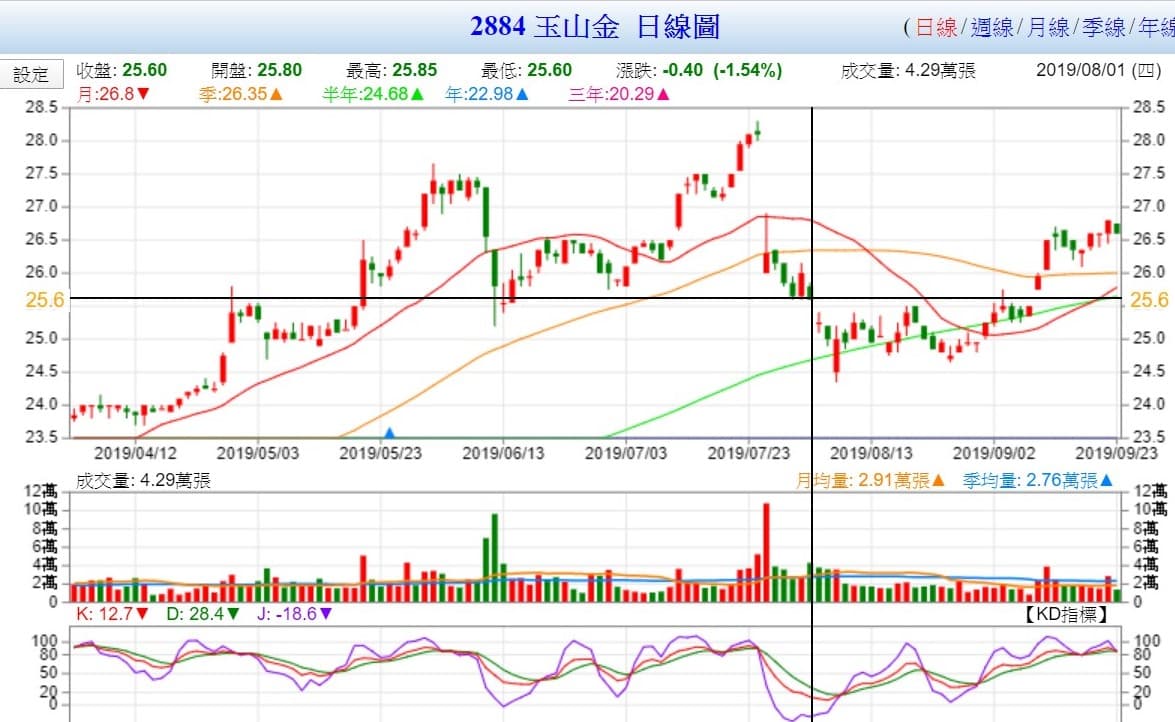Click the 2019/09/02 date axis label
Screen dimensions: 1175x722
994,453
